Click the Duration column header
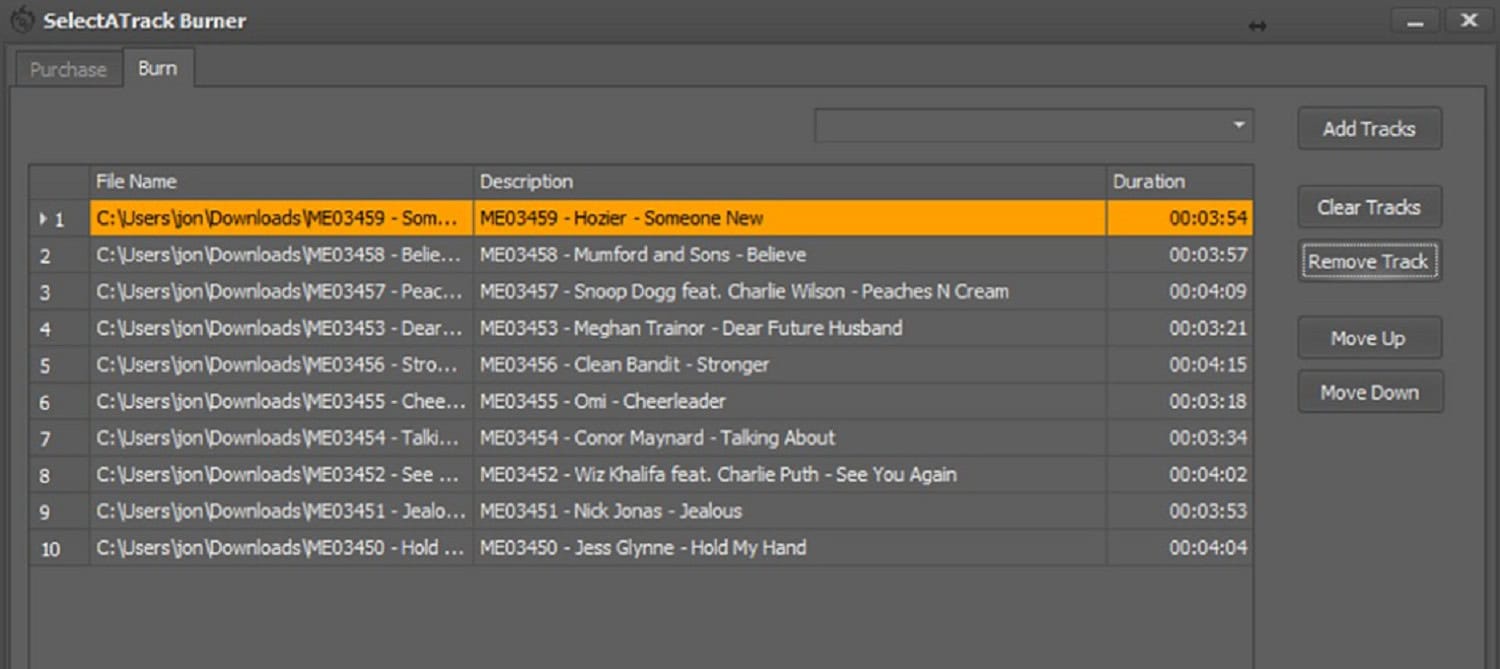 (1179, 181)
